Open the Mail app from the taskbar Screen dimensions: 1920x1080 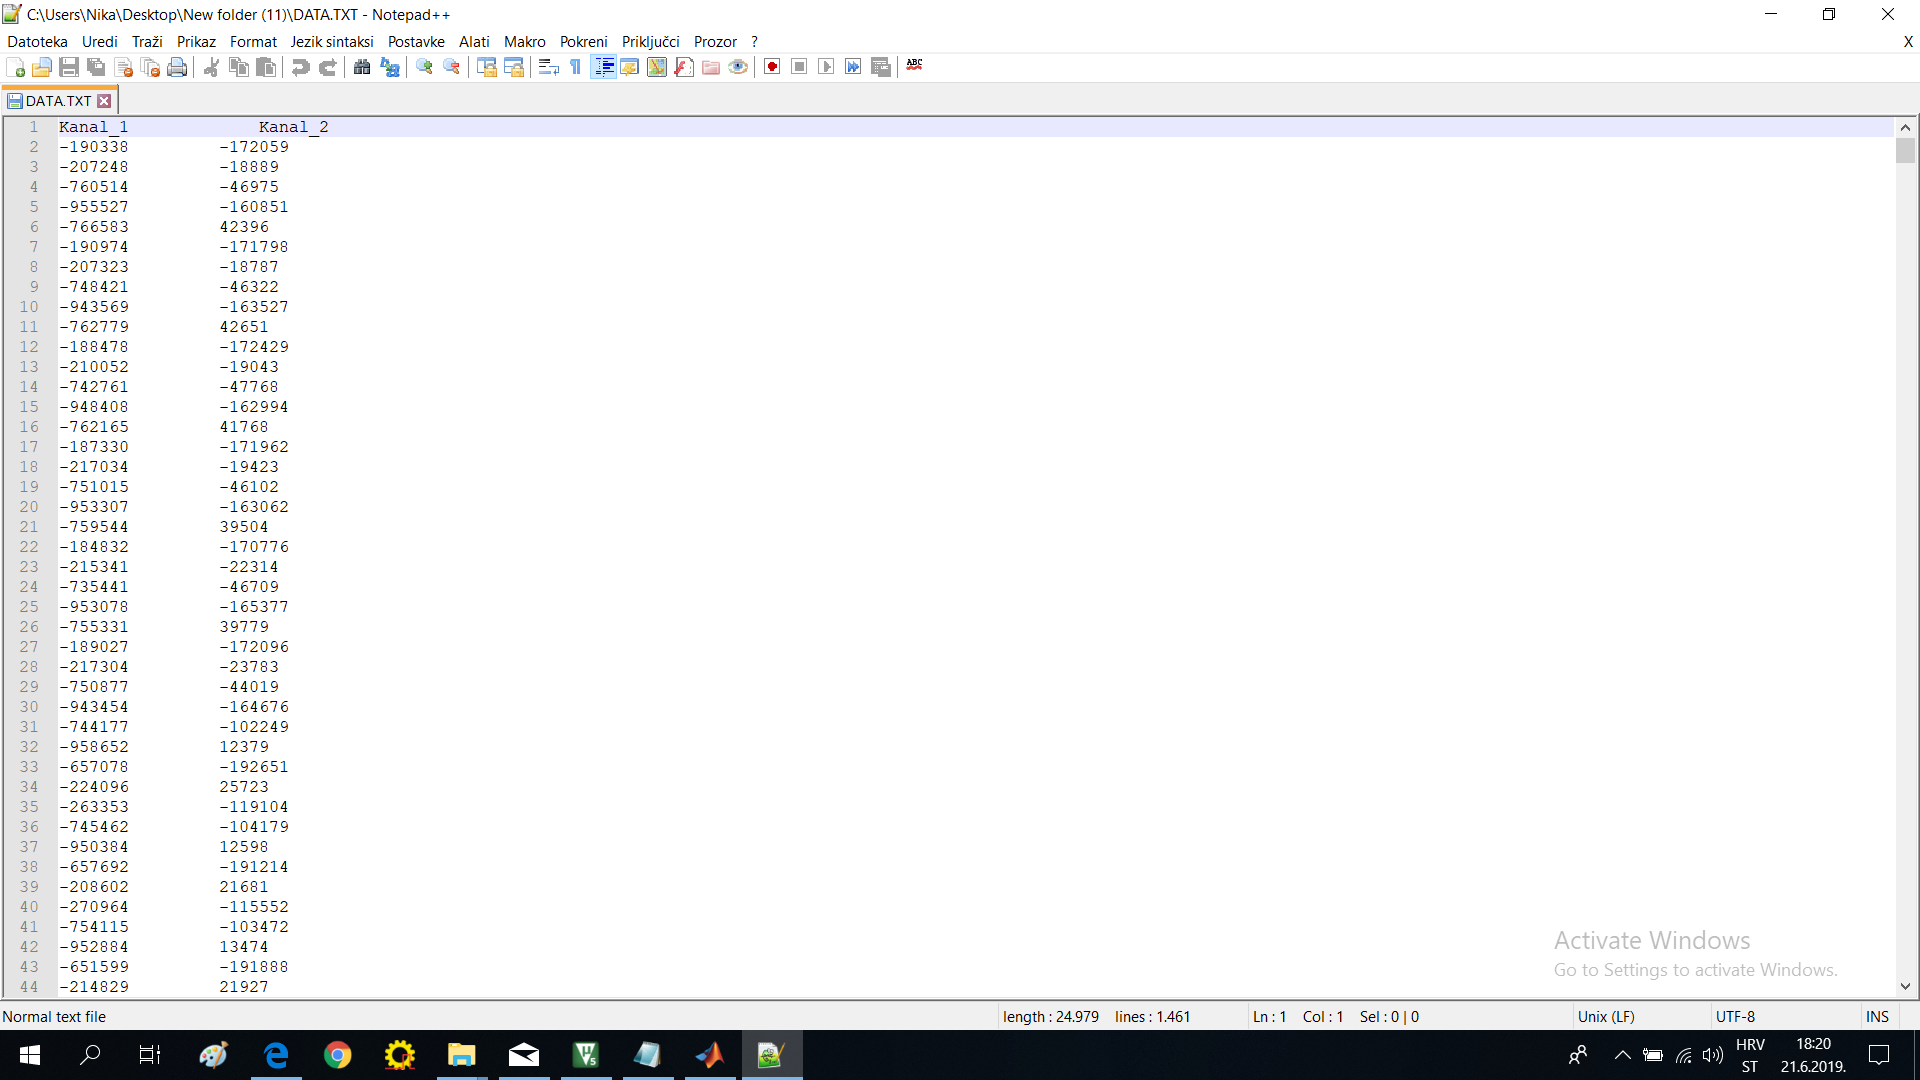[524, 1055]
